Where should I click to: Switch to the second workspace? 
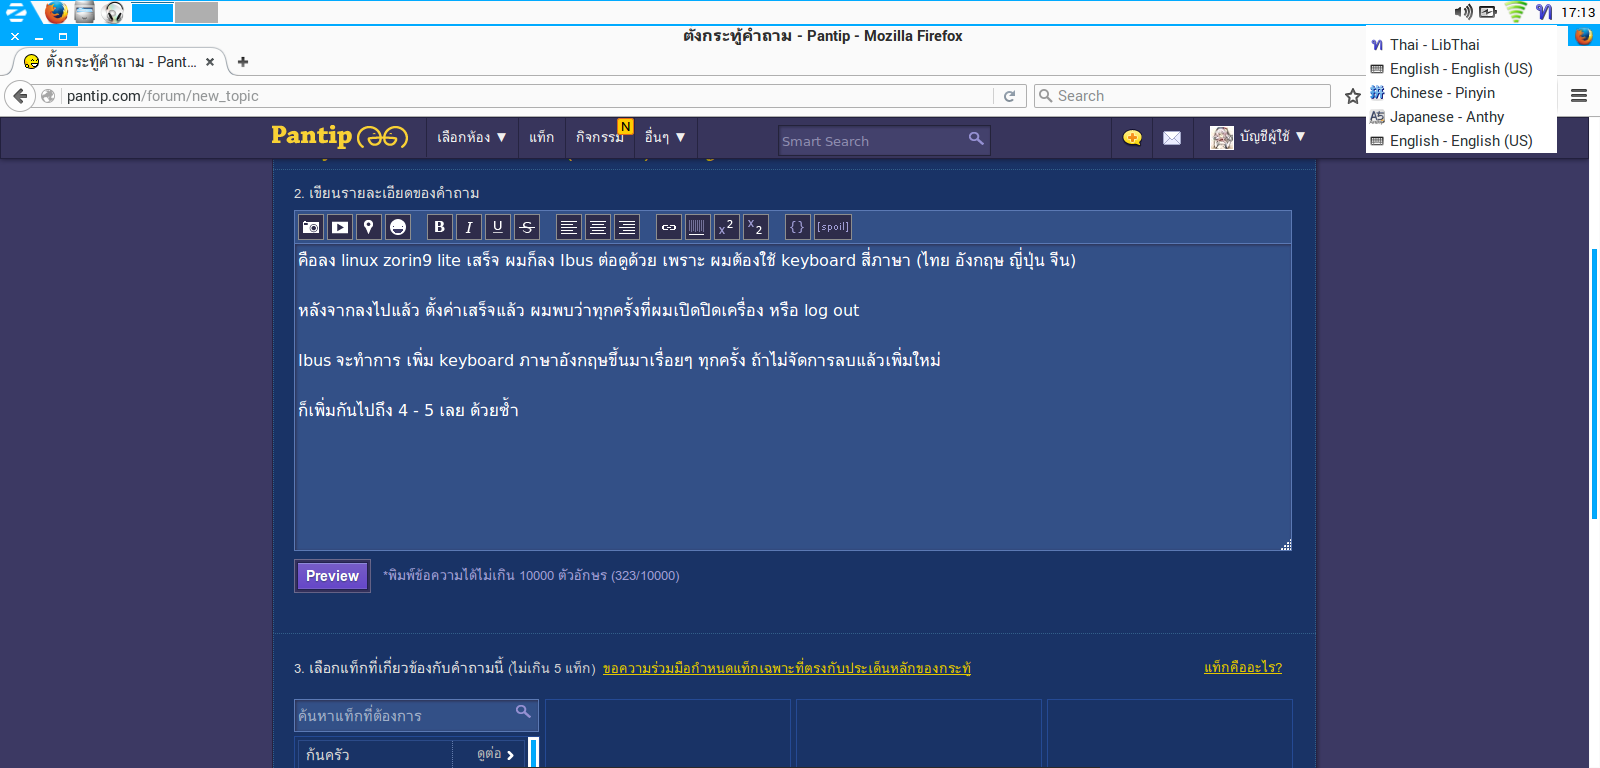point(196,12)
